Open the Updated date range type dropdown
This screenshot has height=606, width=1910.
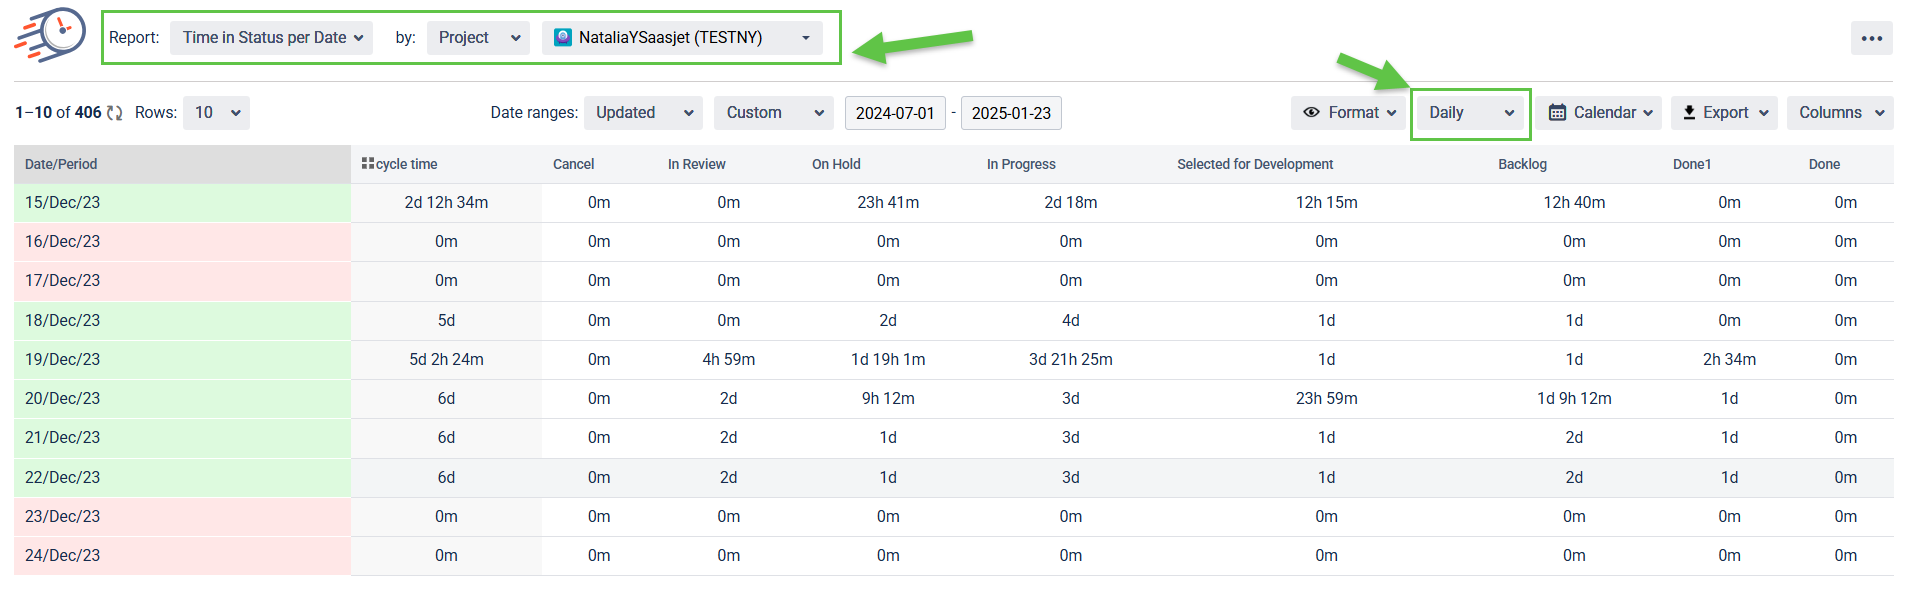tap(643, 113)
